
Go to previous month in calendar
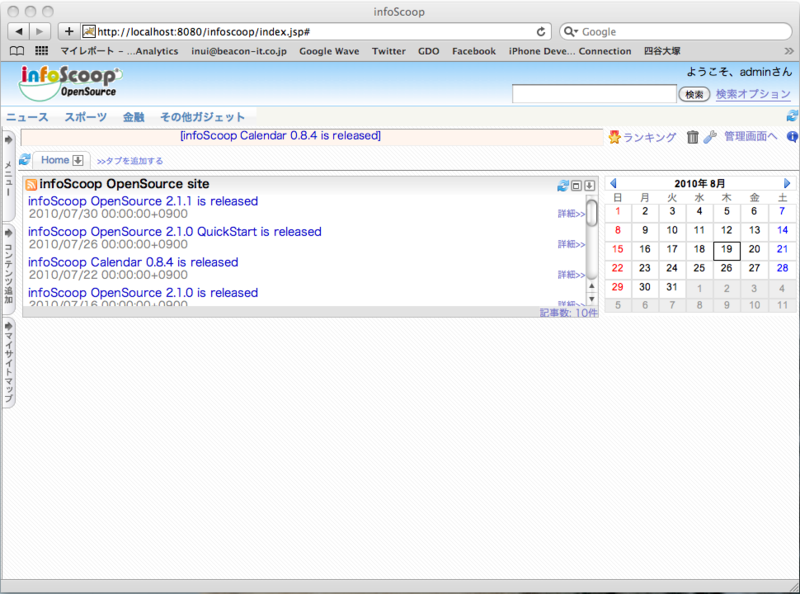click(613, 183)
